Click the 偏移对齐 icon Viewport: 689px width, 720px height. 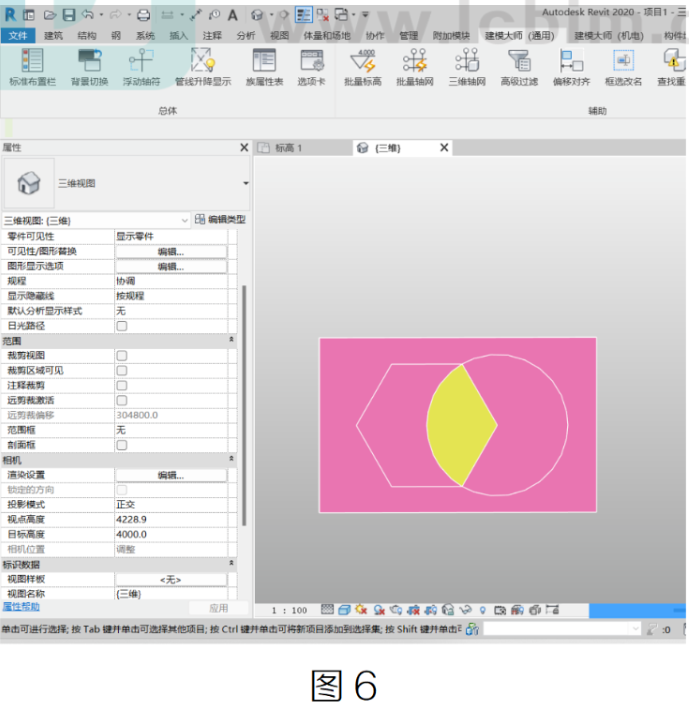(571, 61)
